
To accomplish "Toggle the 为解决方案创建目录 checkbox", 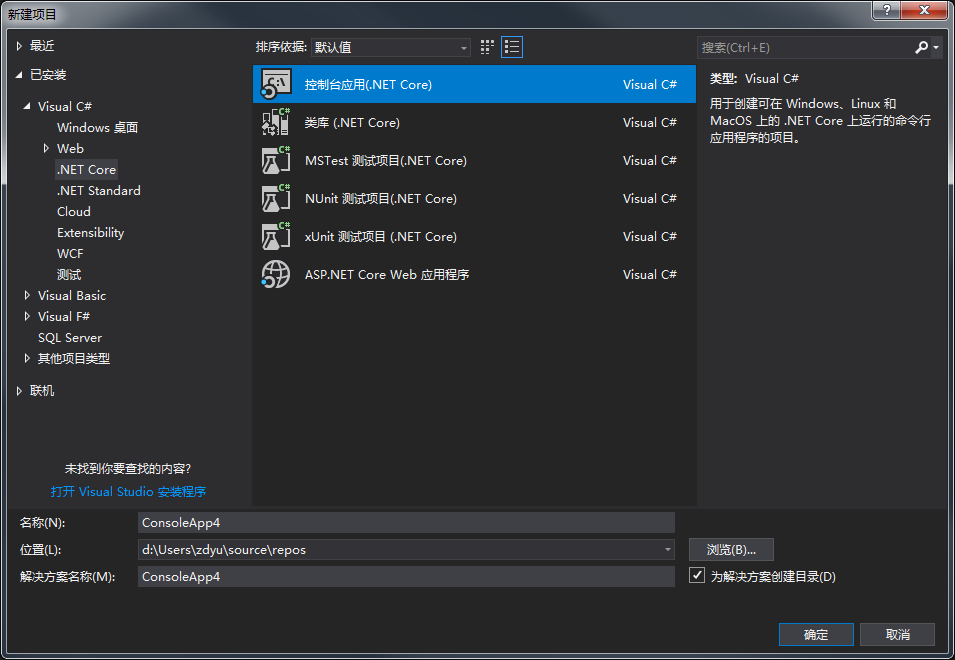I will tap(697, 575).
